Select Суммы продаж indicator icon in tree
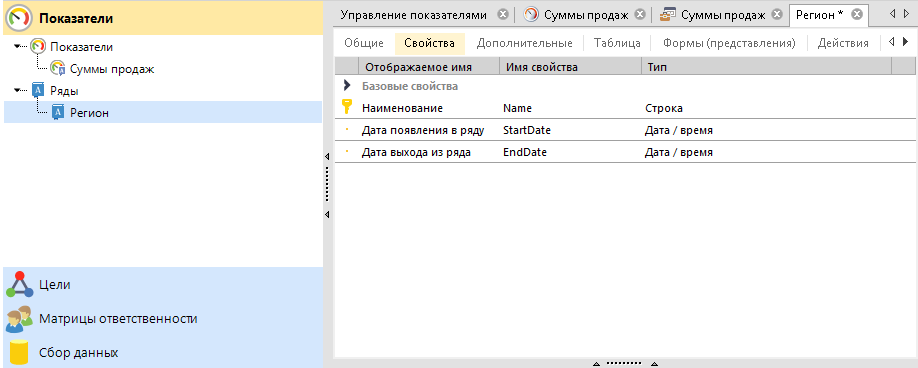 point(57,68)
